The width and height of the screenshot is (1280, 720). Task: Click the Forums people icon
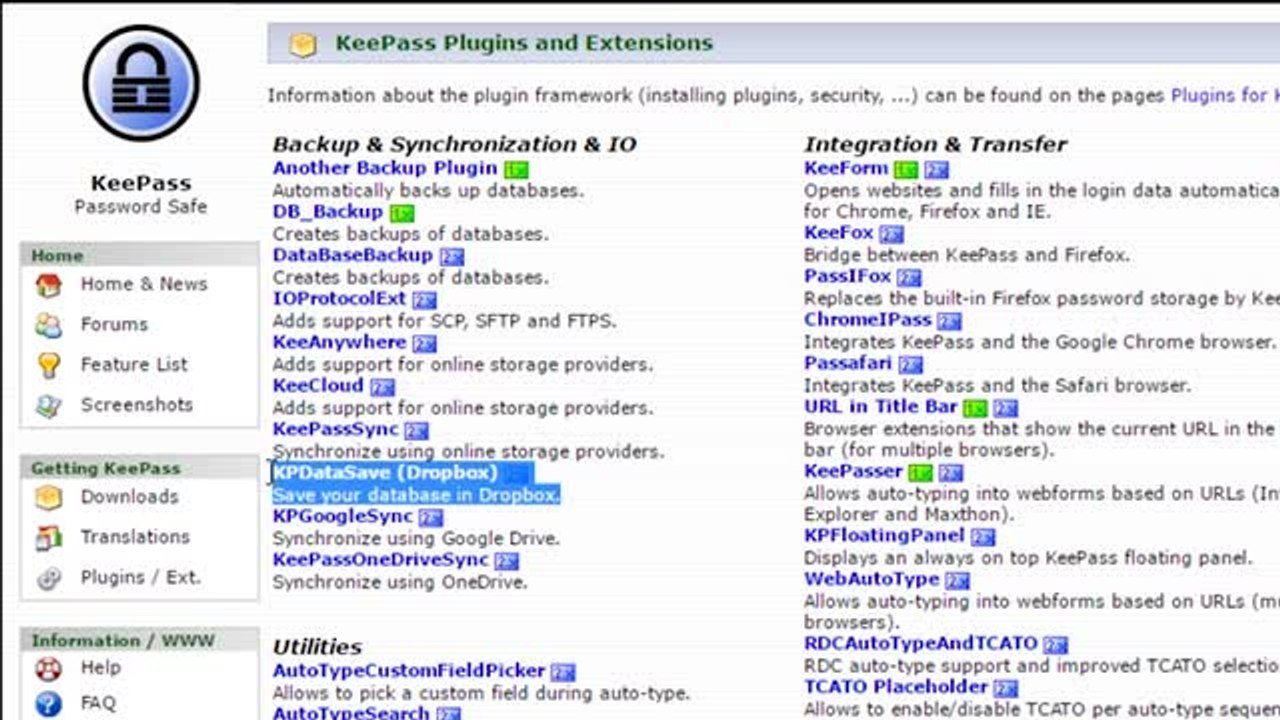pyautogui.click(x=48, y=325)
